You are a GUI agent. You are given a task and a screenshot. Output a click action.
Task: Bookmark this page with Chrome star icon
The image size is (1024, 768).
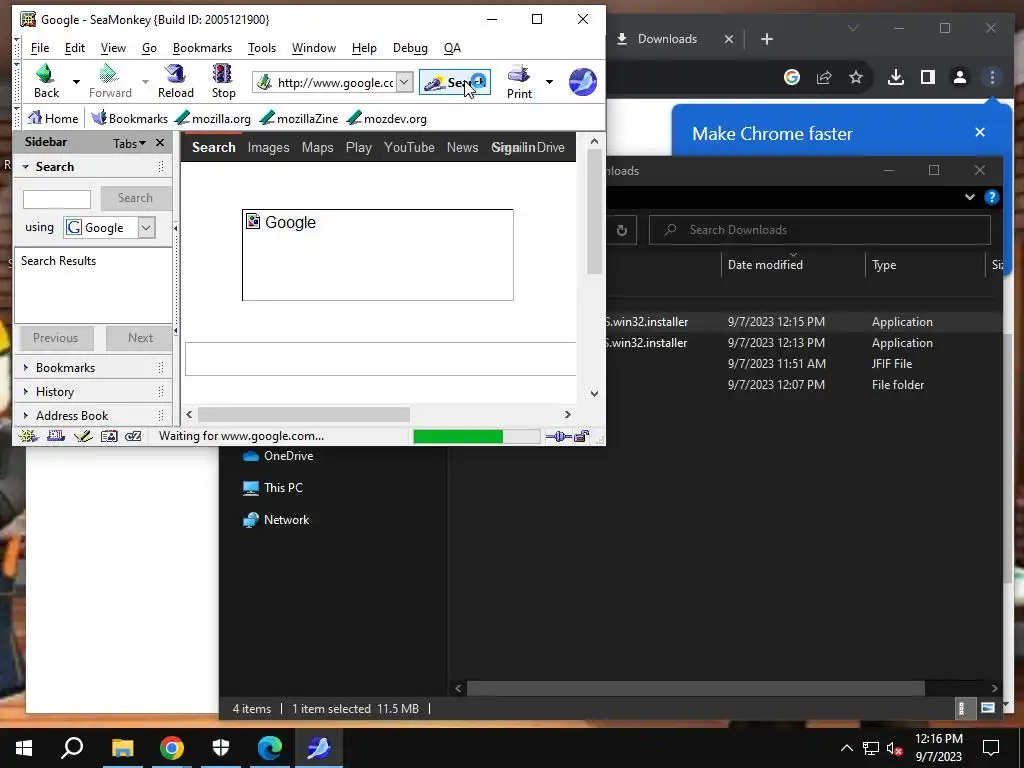click(856, 77)
